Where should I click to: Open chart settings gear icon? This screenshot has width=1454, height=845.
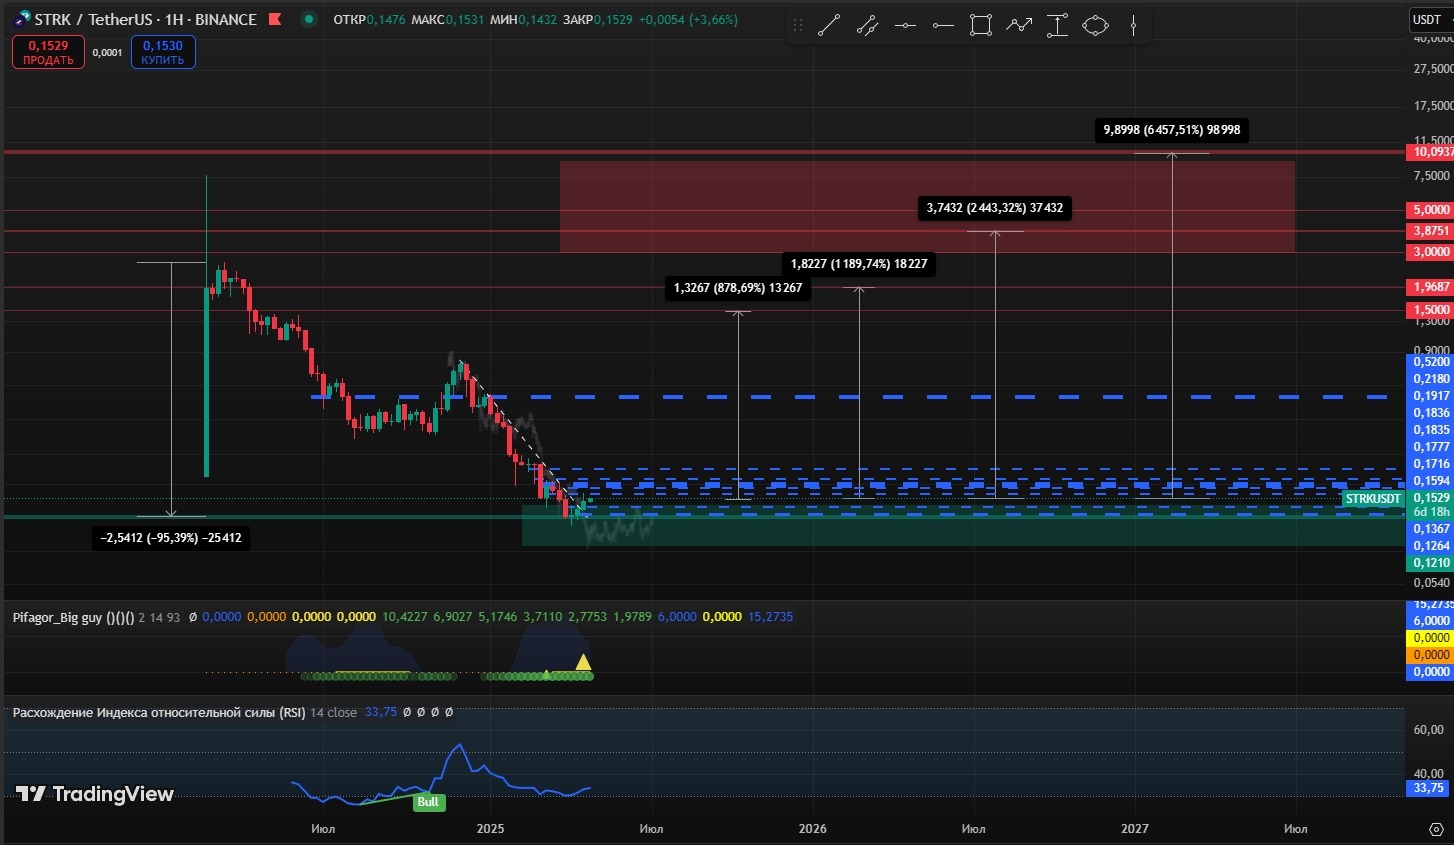(1437, 829)
